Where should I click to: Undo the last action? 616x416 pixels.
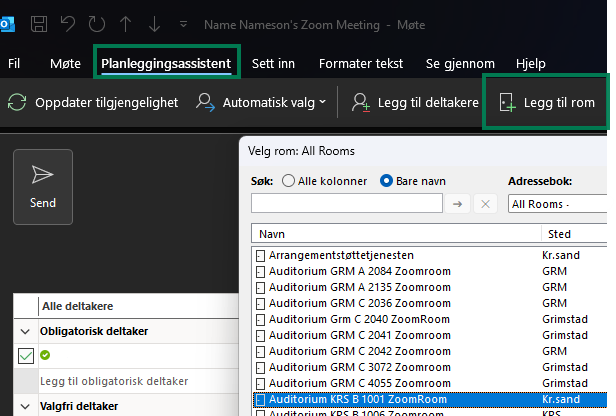68,24
